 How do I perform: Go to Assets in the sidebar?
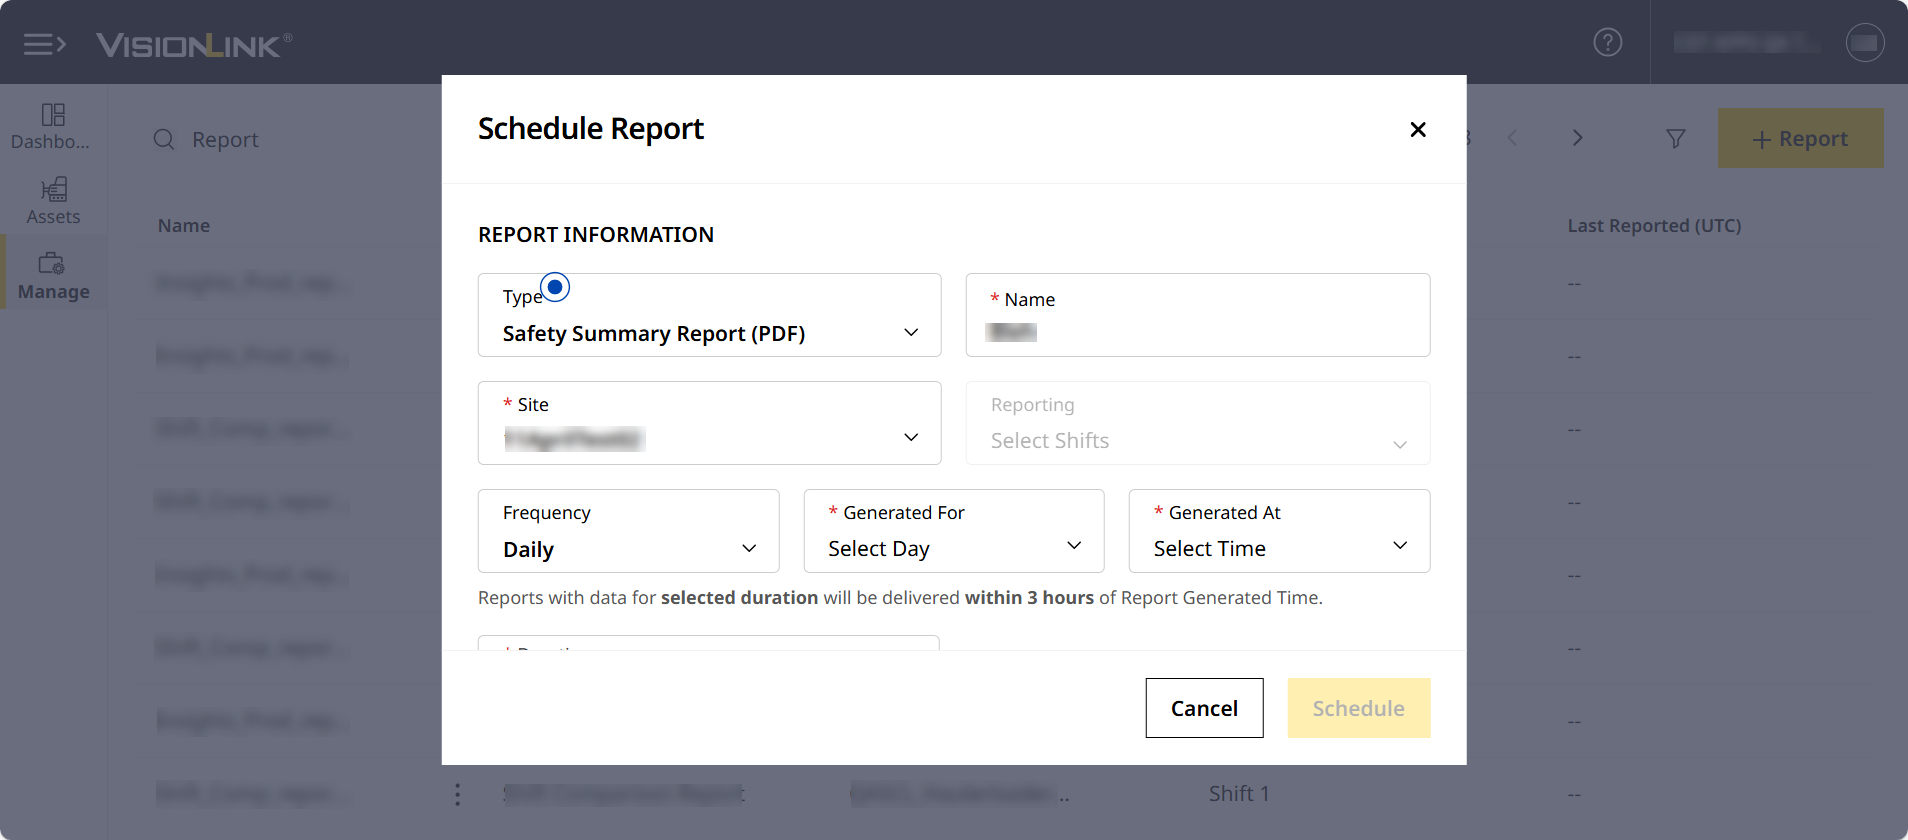click(x=53, y=201)
